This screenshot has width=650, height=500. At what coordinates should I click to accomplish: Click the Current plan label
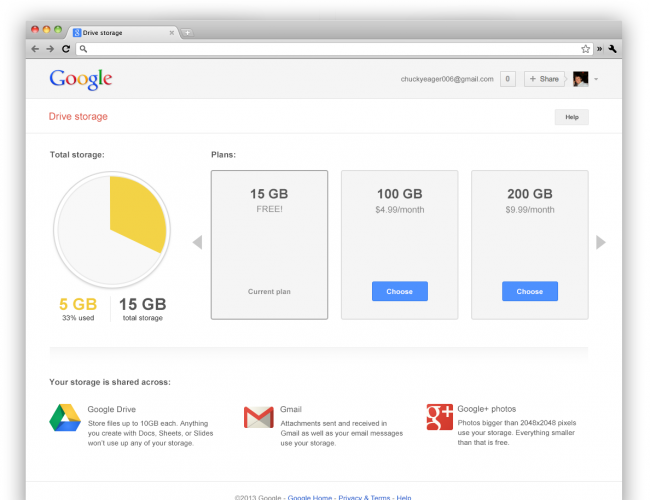click(x=269, y=291)
